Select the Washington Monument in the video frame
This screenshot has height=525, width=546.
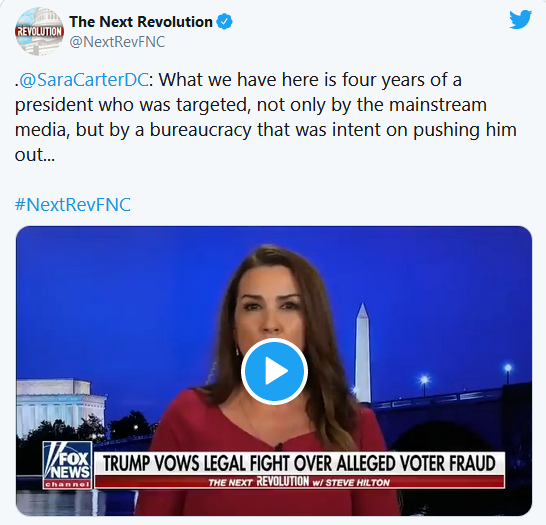362,352
